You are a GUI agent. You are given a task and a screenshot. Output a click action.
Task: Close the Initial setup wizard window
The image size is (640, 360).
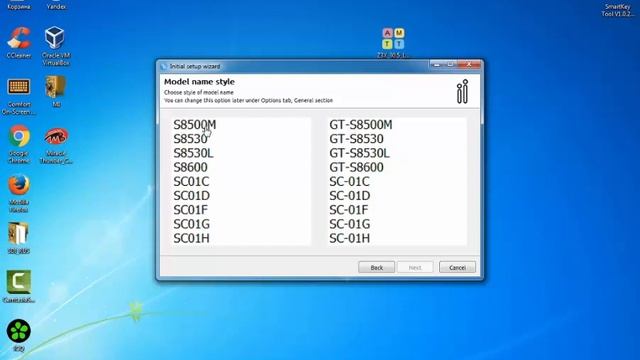point(469,64)
